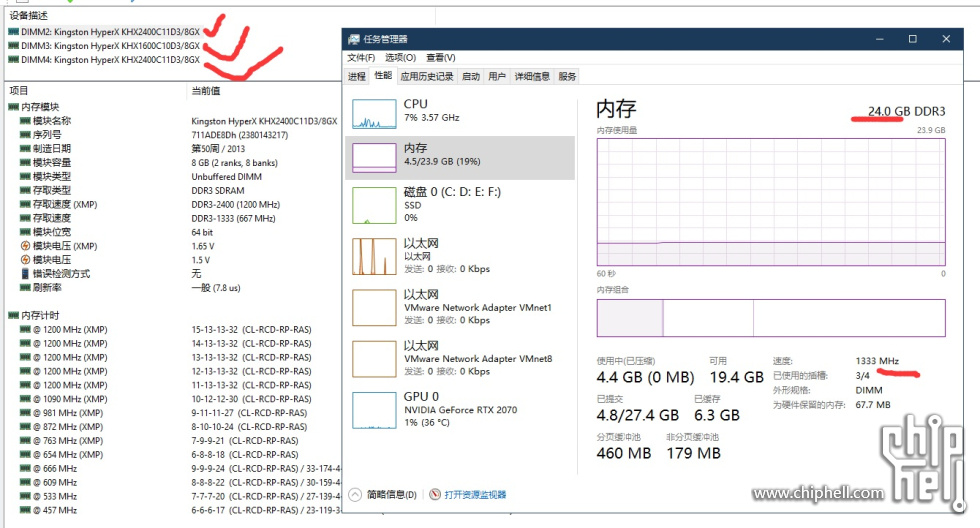980x528 pixels.
Task: Click the 内存组合 composition bar
Action: [771, 318]
